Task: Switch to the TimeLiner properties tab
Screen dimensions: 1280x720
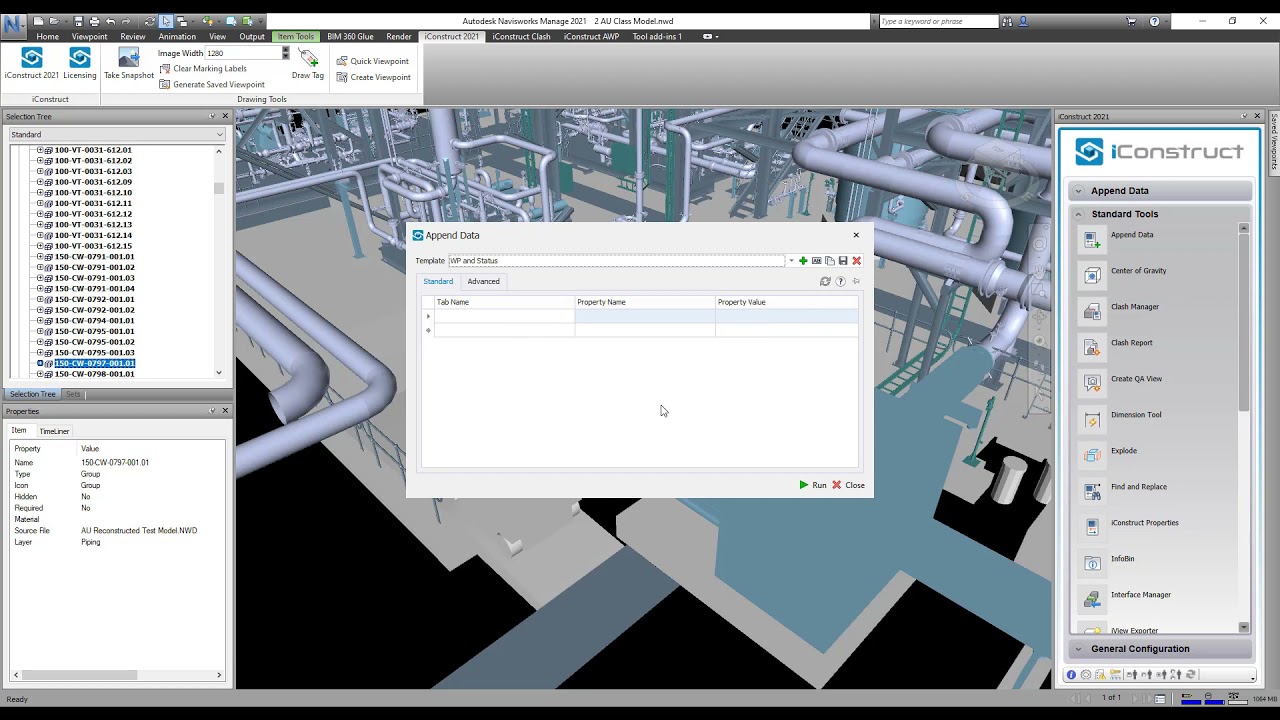Action: (x=54, y=431)
